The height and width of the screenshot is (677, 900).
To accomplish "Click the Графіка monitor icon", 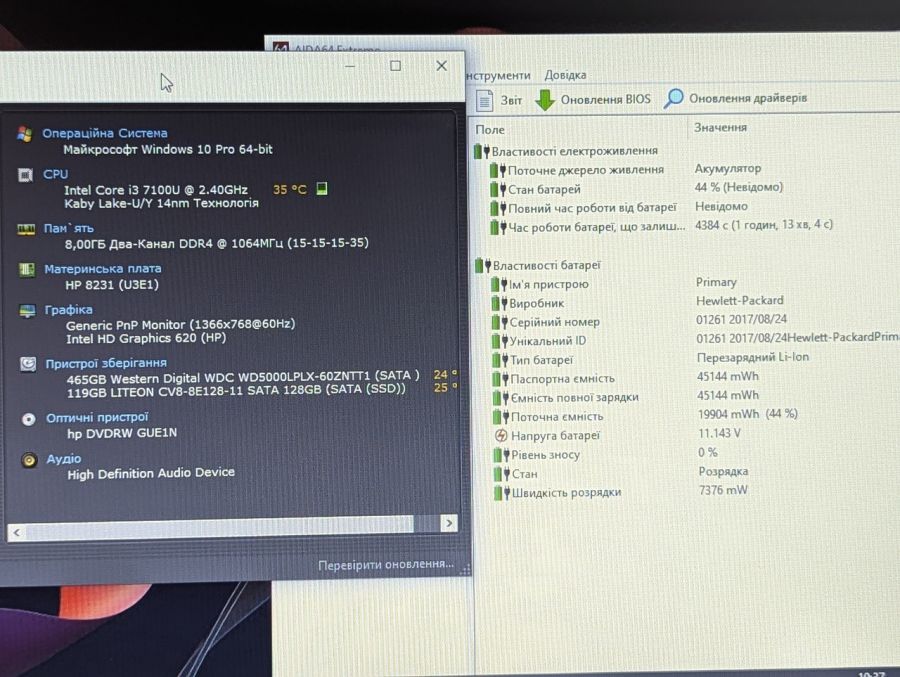I will 27,311.
